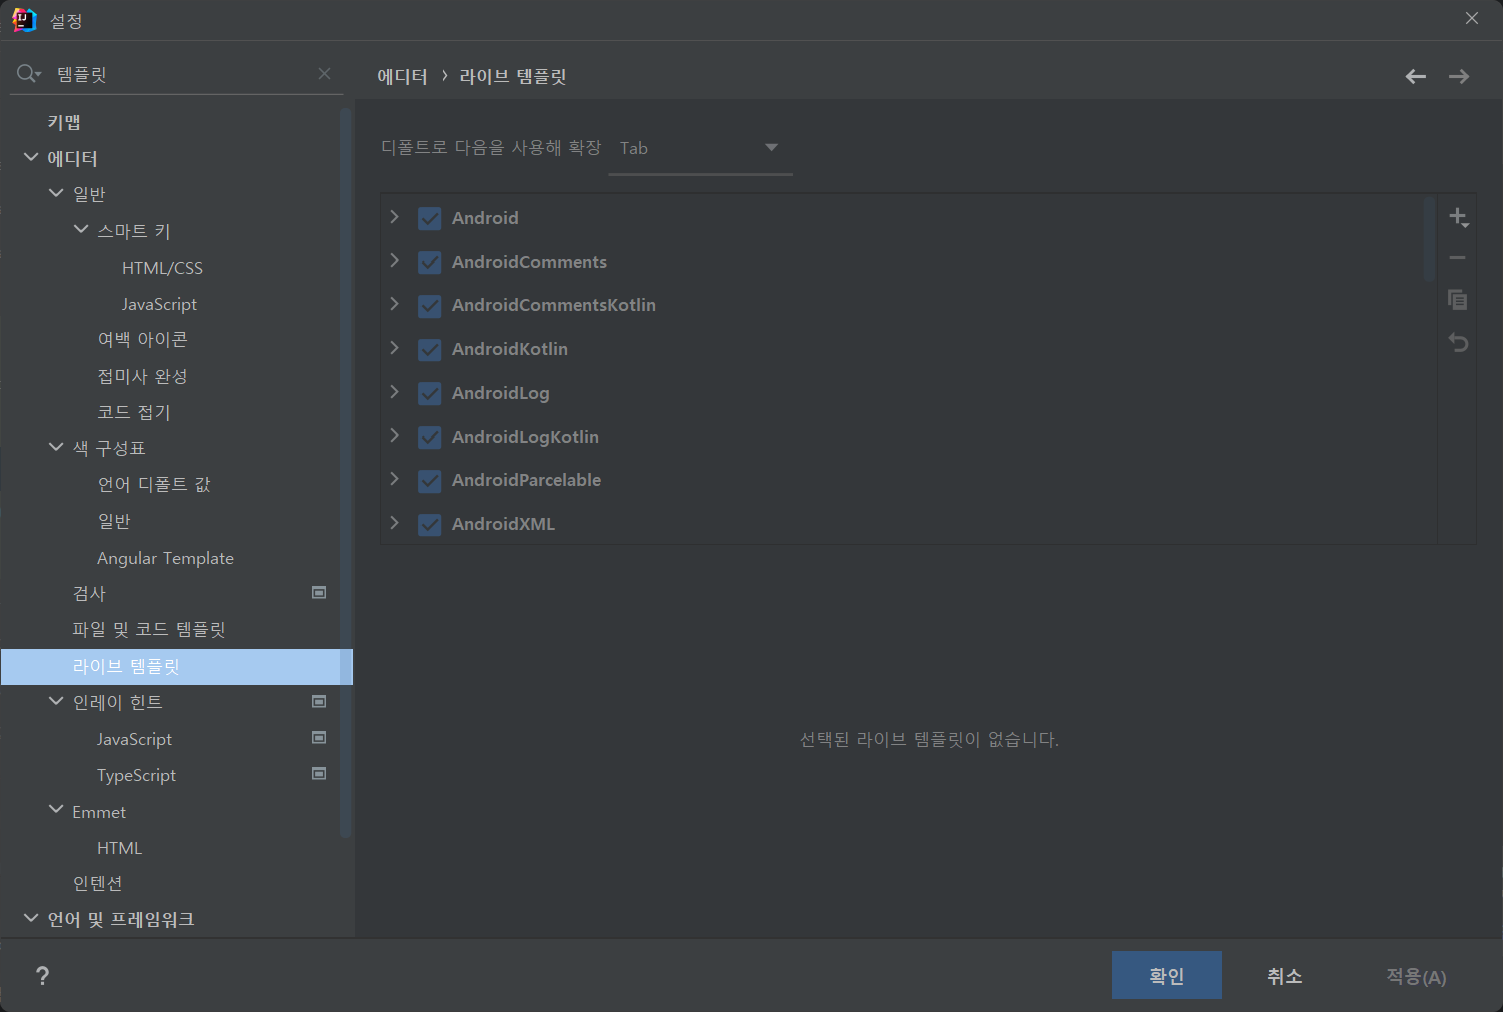Toggle the AndroidKotlin checkbox

430,349
